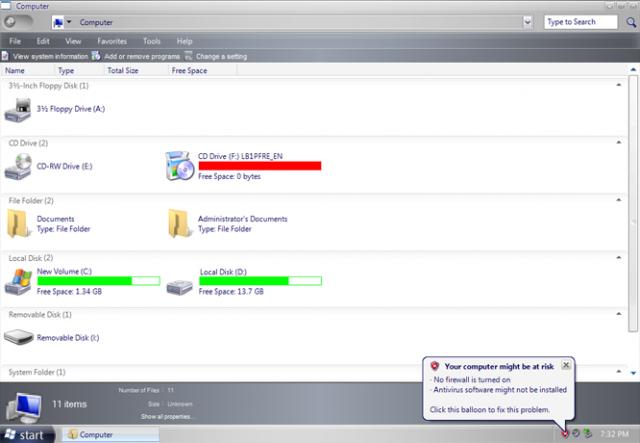Select New Volume (C:) drive icon
Screen dimensions: 640x443
tap(18, 282)
